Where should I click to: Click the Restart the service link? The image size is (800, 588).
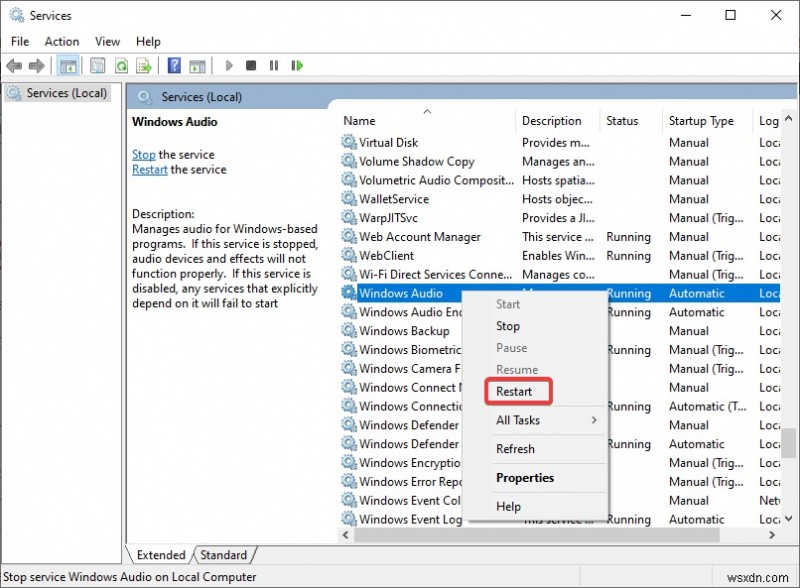tap(149, 169)
